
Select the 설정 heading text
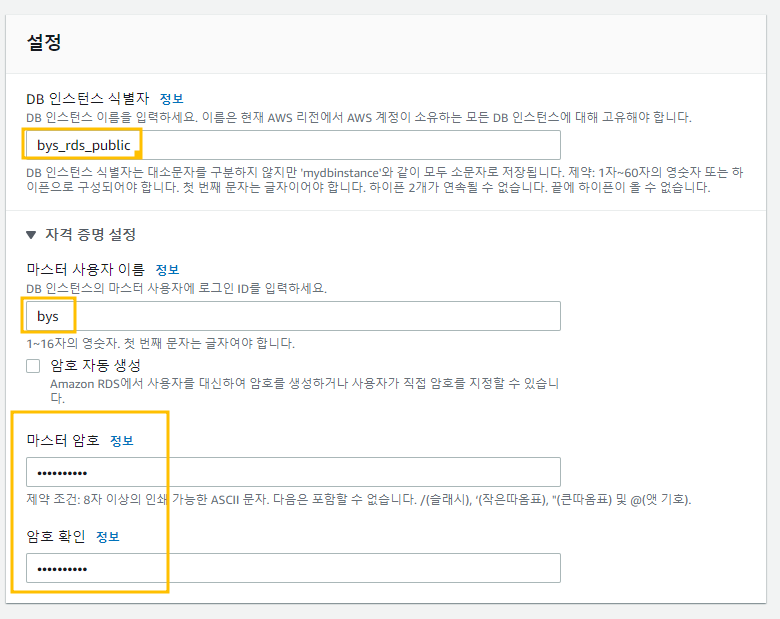pyautogui.click(x=44, y=42)
